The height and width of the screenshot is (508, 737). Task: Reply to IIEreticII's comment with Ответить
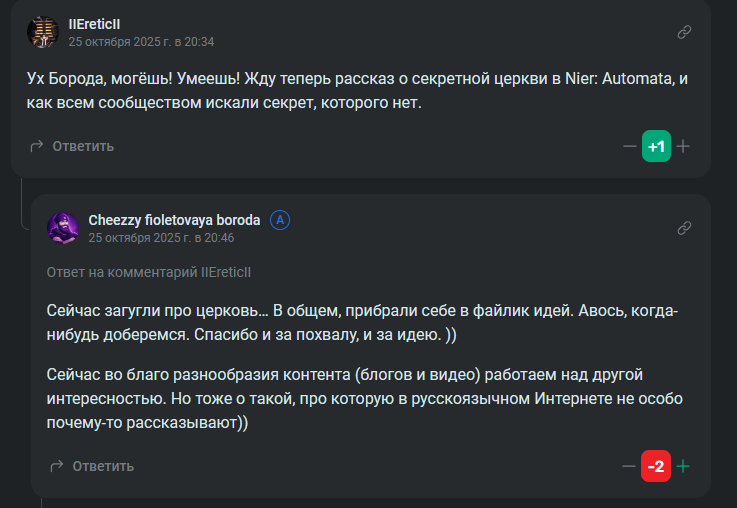click(x=72, y=146)
